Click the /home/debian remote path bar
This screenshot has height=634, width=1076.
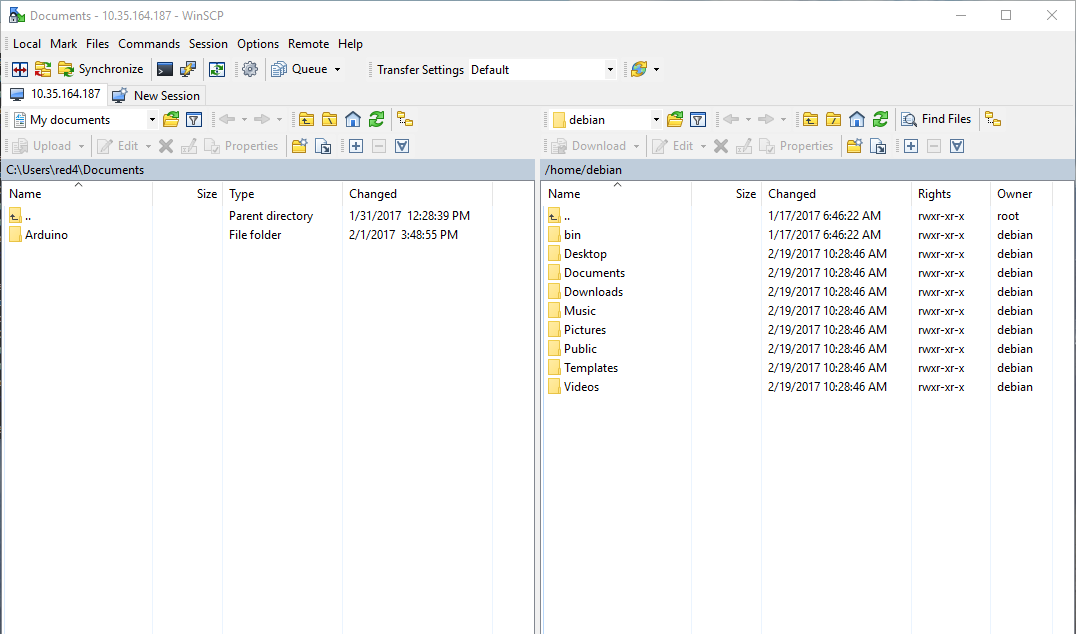click(807, 170)
